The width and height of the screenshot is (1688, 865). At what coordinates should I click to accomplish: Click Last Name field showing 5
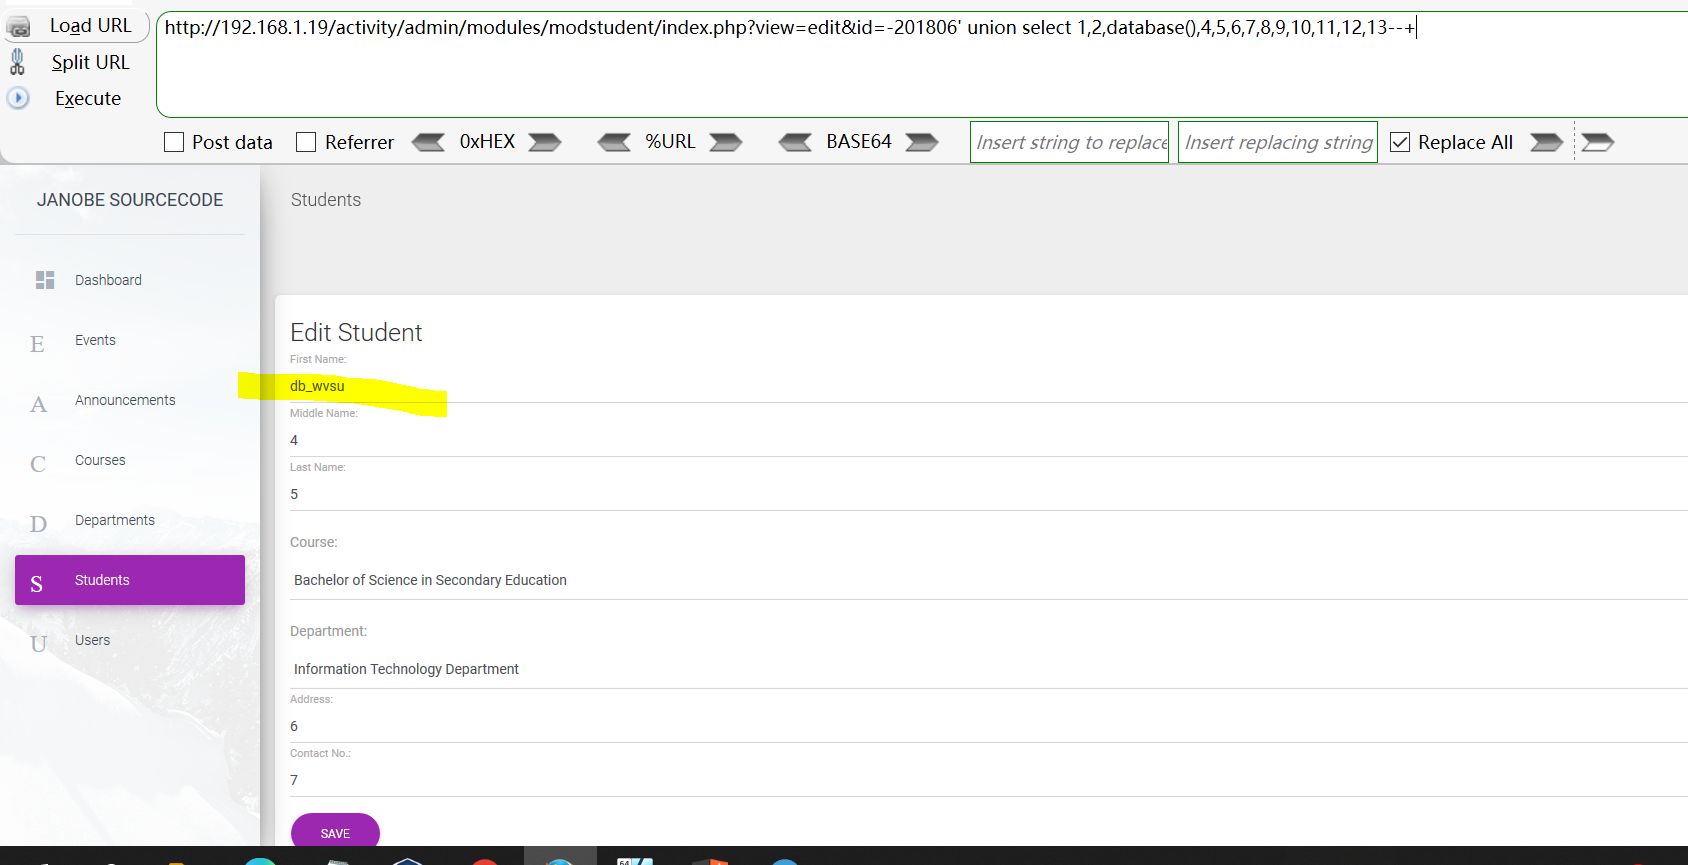(x=989, y=494)
